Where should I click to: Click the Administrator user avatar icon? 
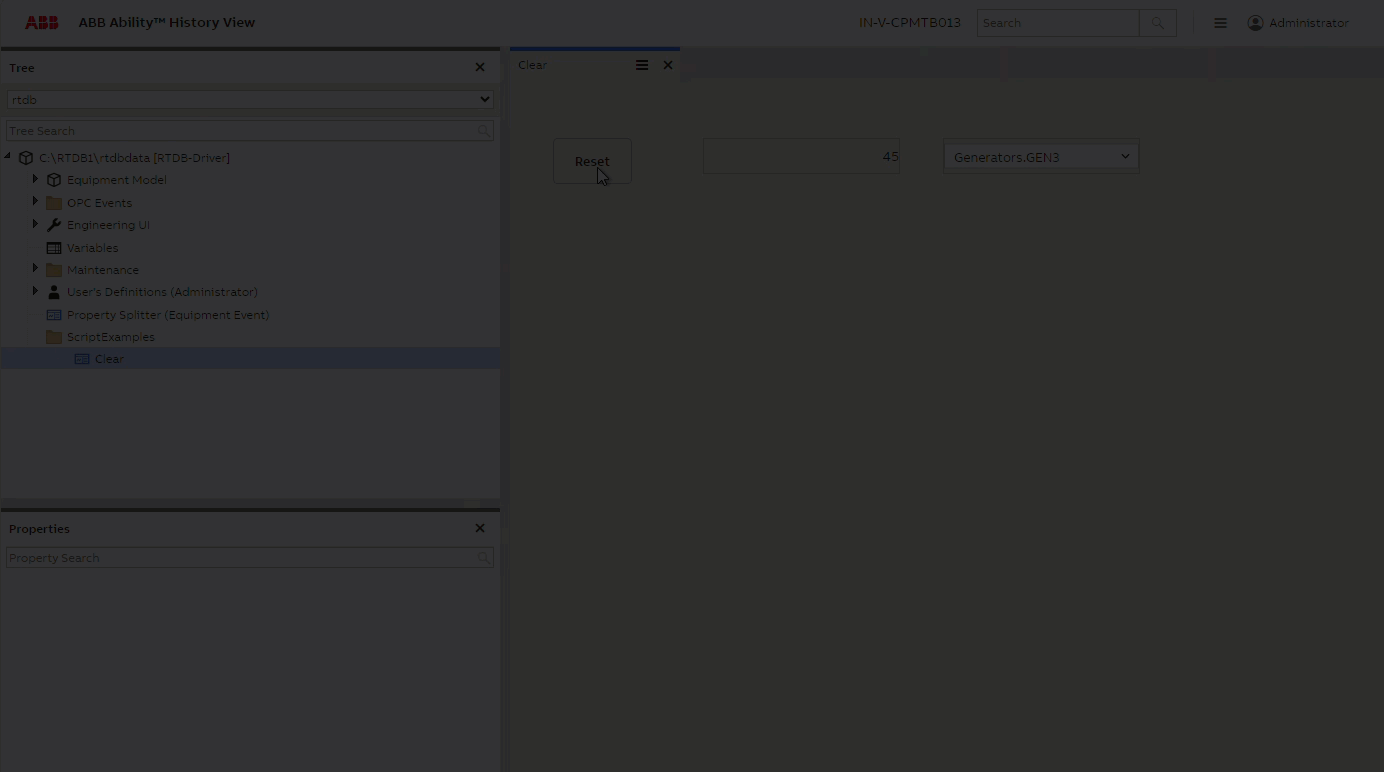point(1255,23)
